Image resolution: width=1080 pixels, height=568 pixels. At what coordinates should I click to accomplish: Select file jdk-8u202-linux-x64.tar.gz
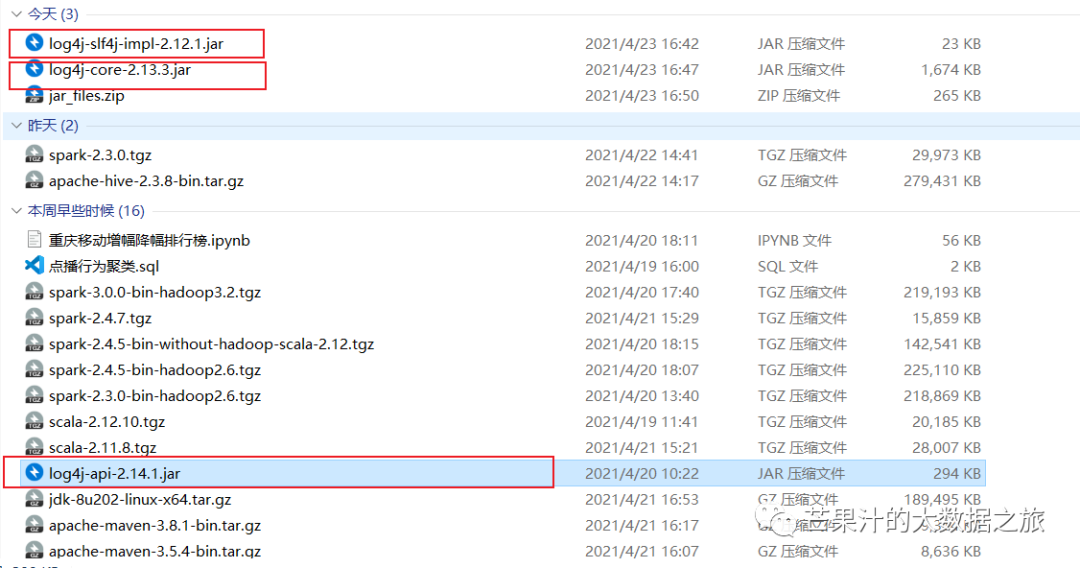tap(140, 500)
